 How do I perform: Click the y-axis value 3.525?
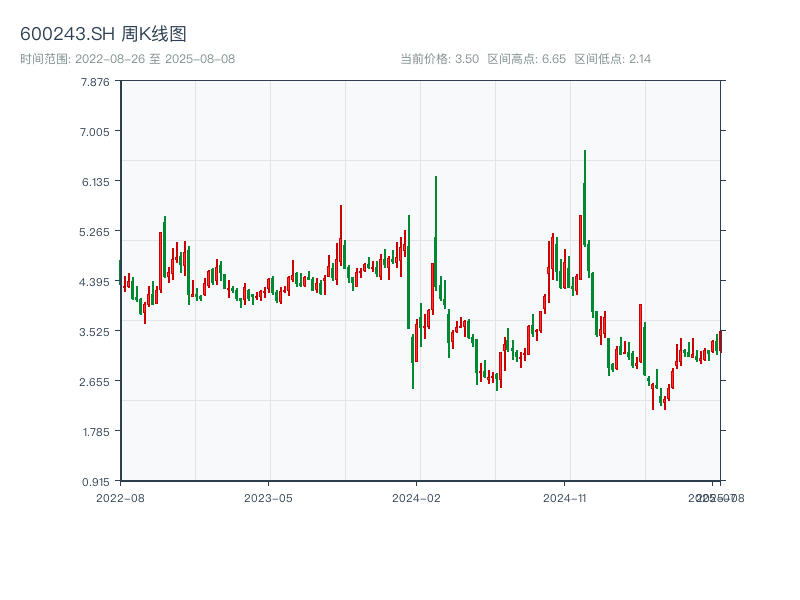pos(94,332)
